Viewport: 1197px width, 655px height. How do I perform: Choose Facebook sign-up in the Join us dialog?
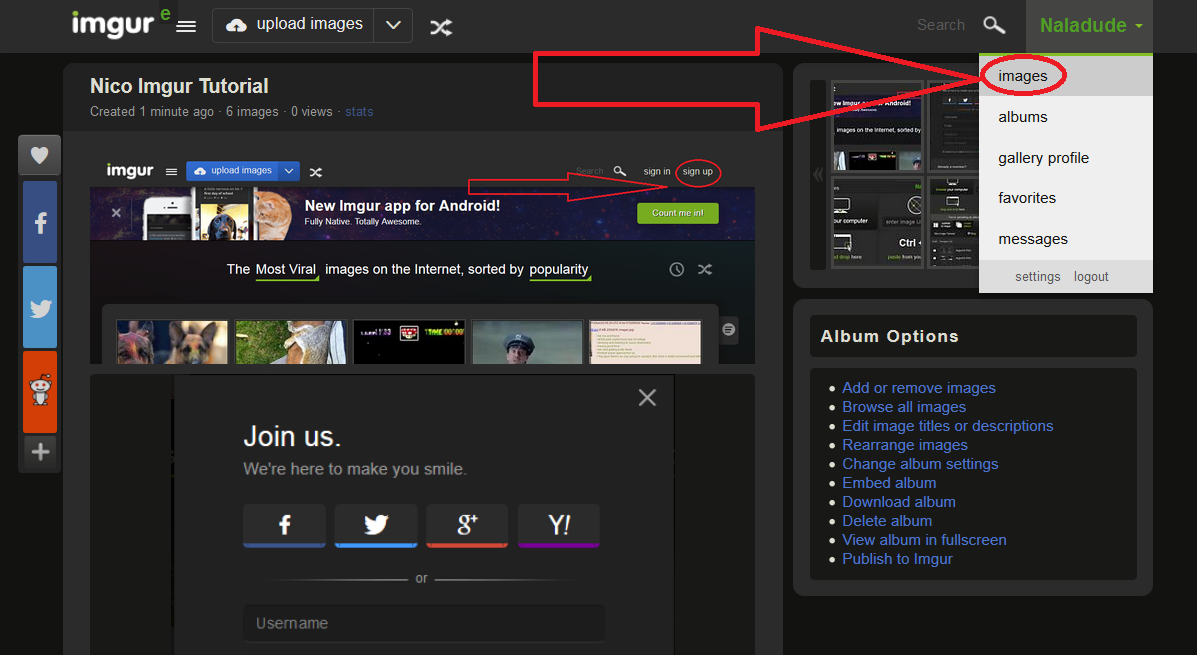[285, 525]
